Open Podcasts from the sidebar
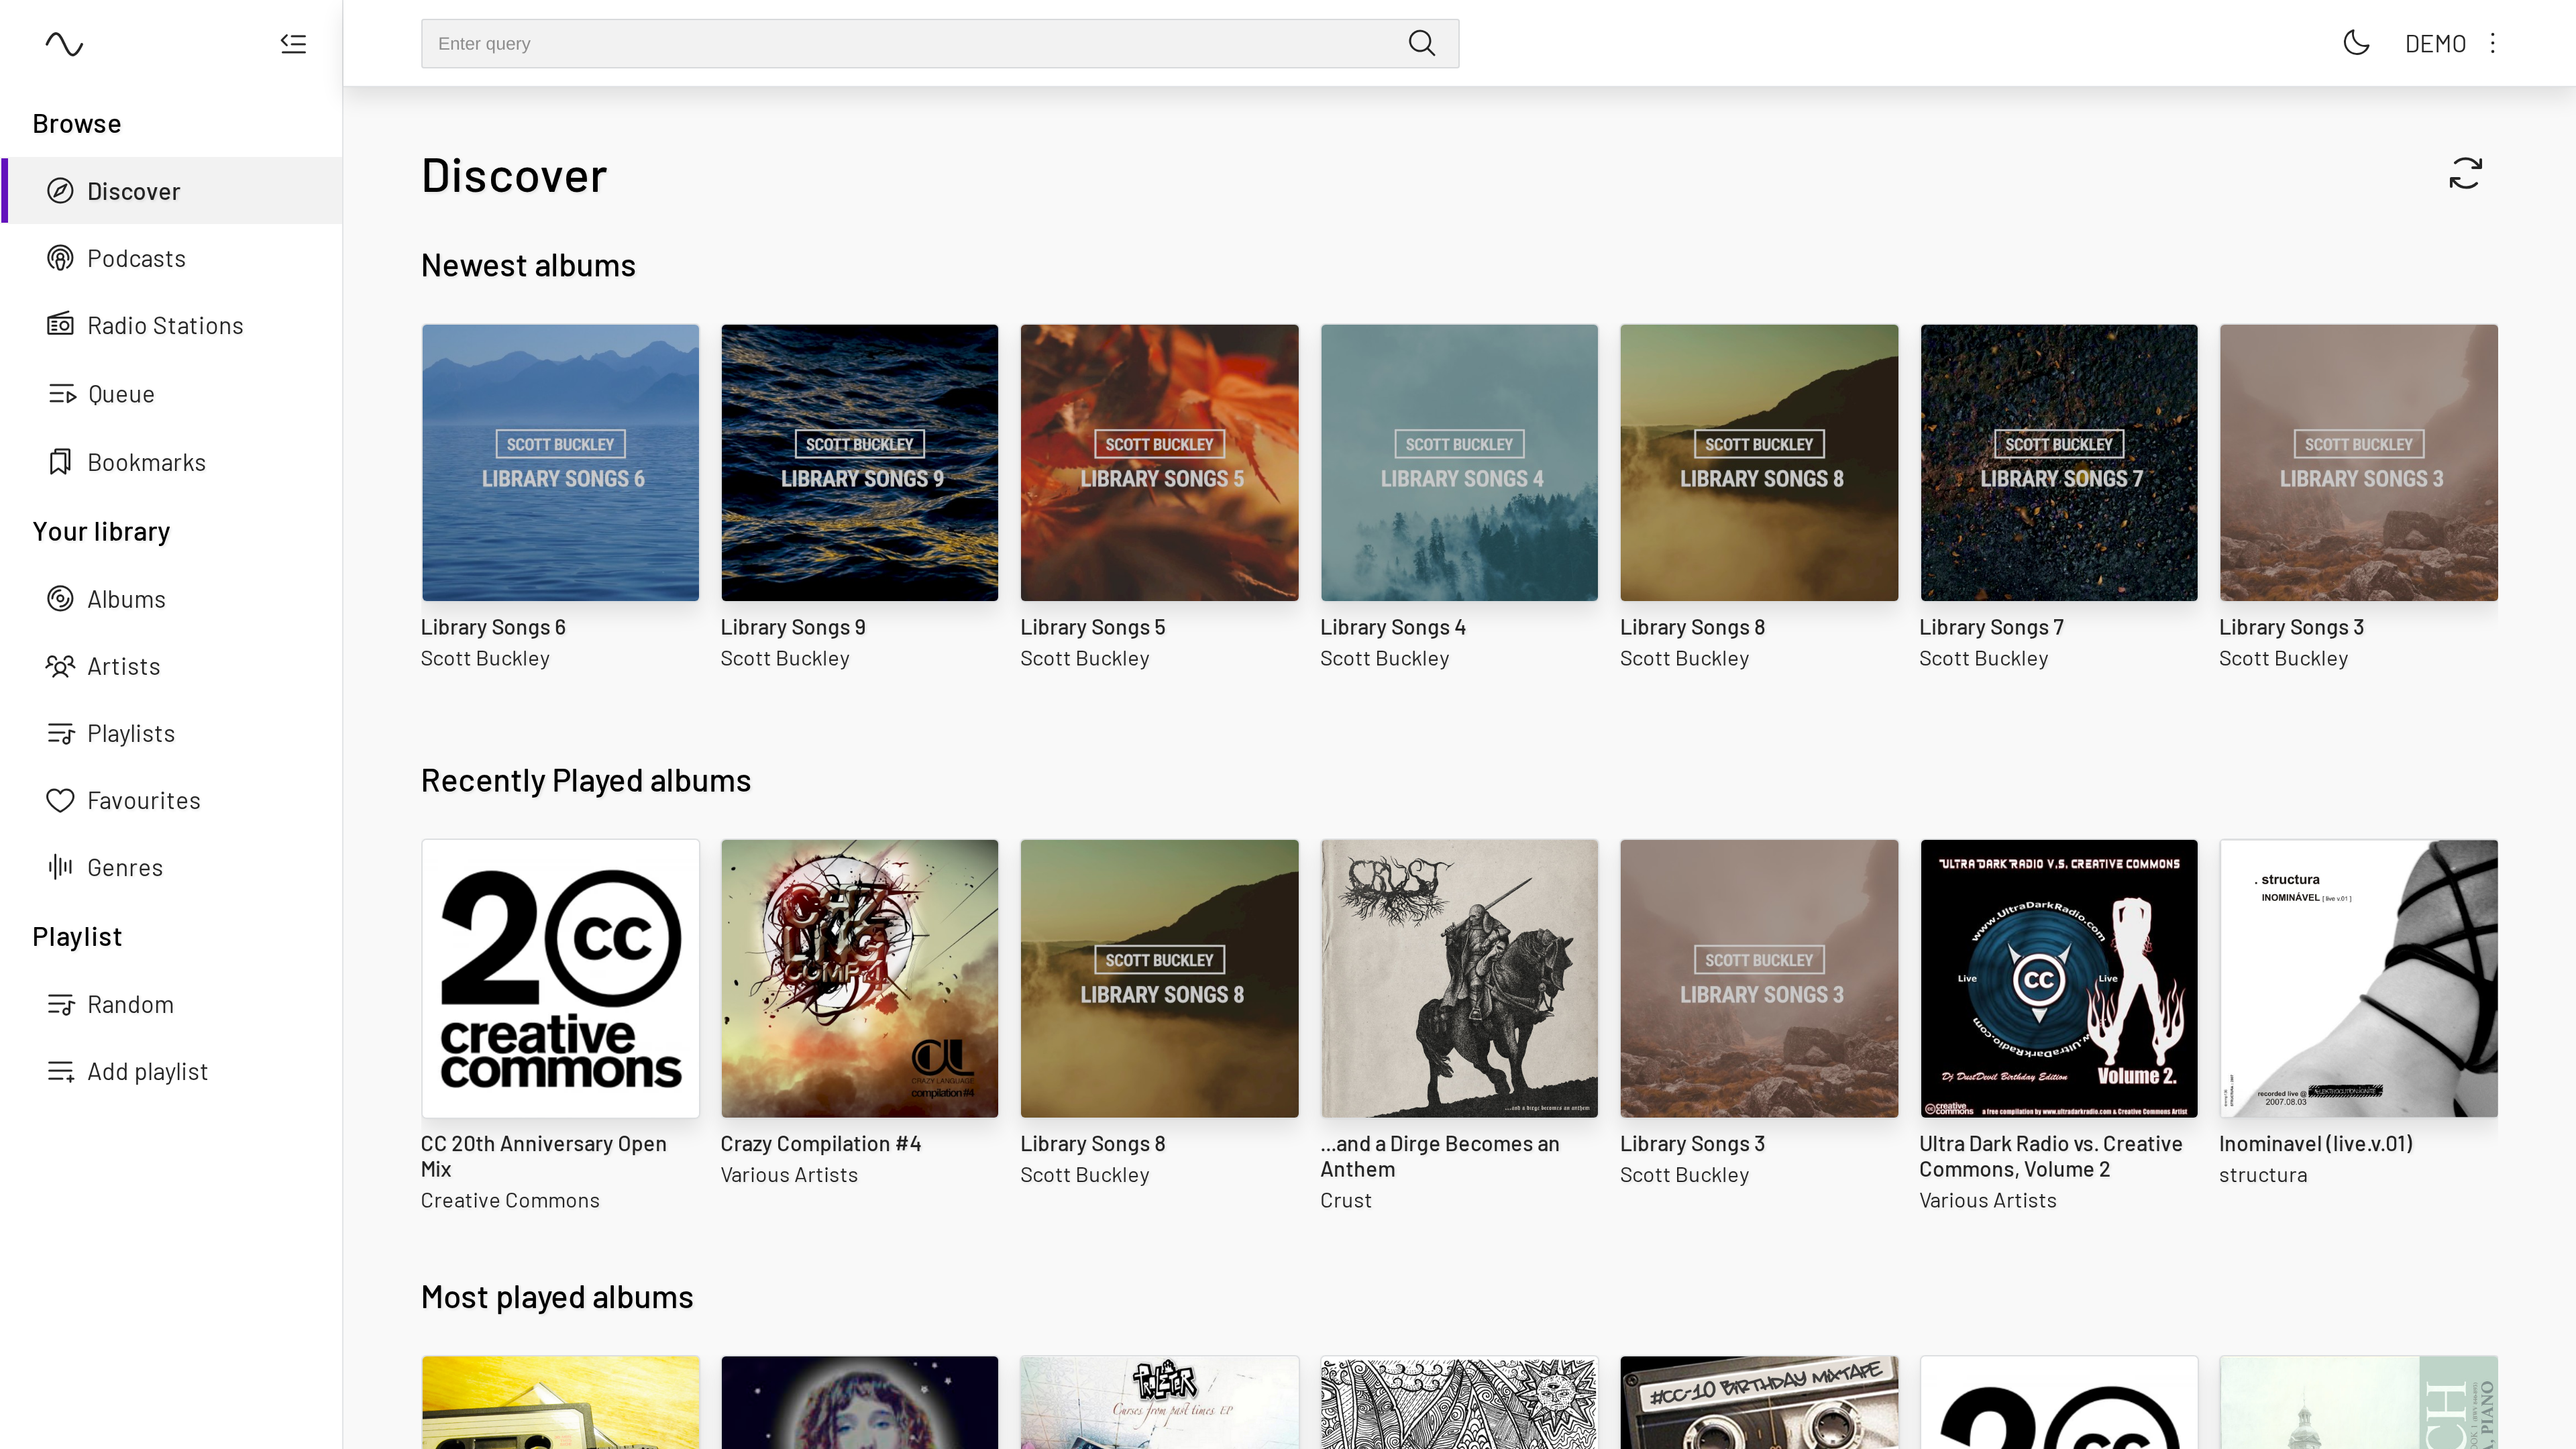 click(x=136, y=259)
